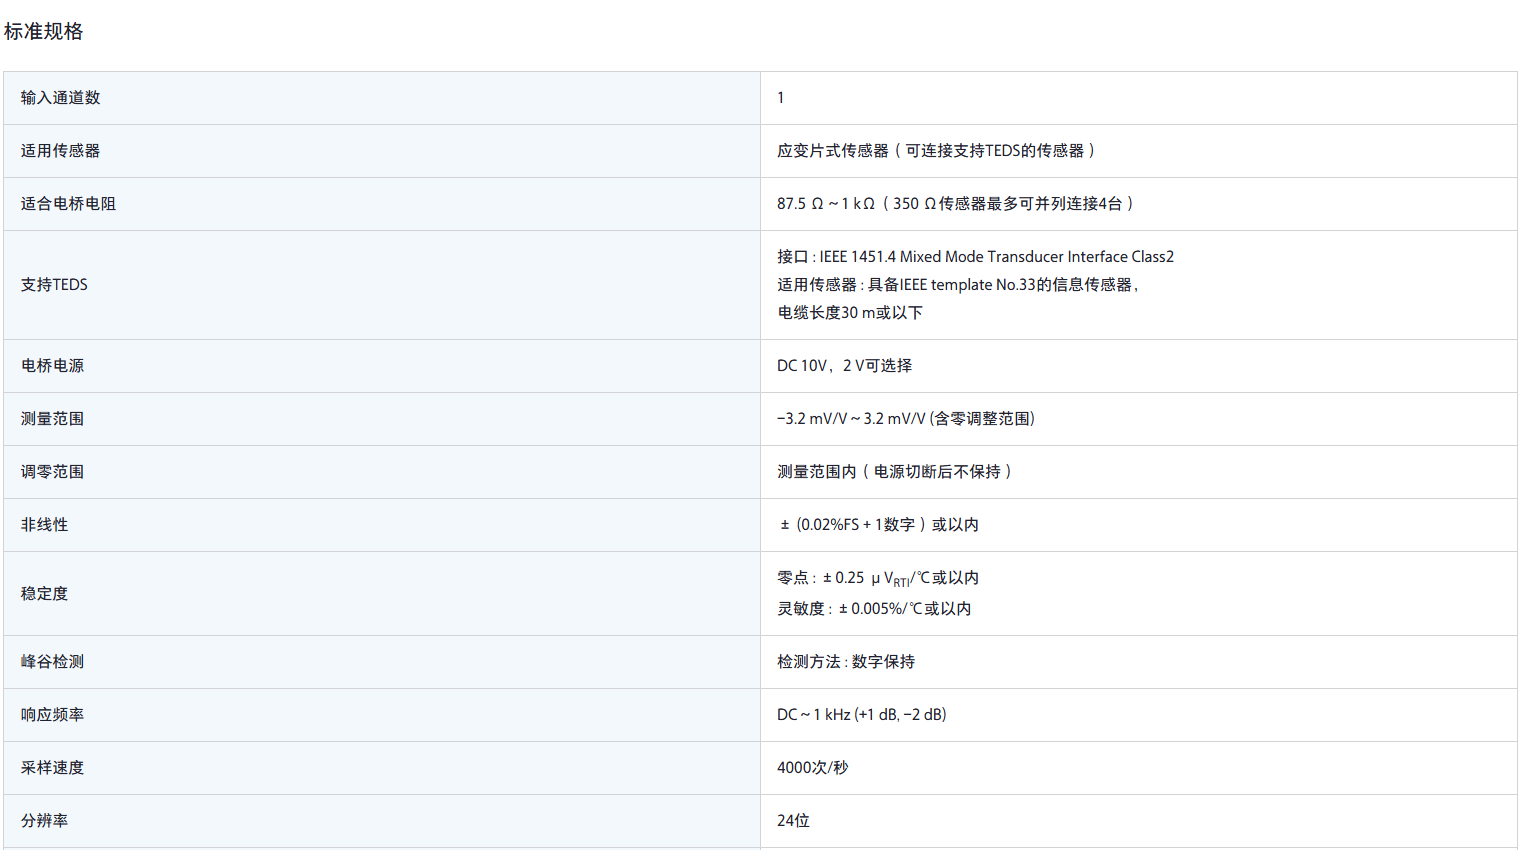Click the 电缆长度30 m或以下 line
The image size is (1521, 850).
click(x=850, y=313)
